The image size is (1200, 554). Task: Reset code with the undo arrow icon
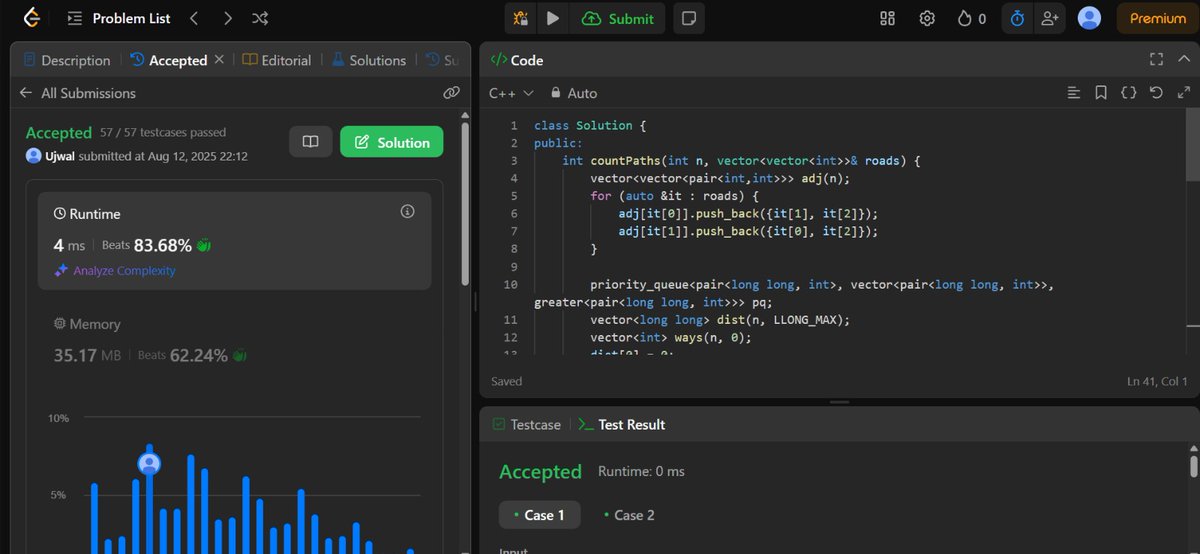1157,93
